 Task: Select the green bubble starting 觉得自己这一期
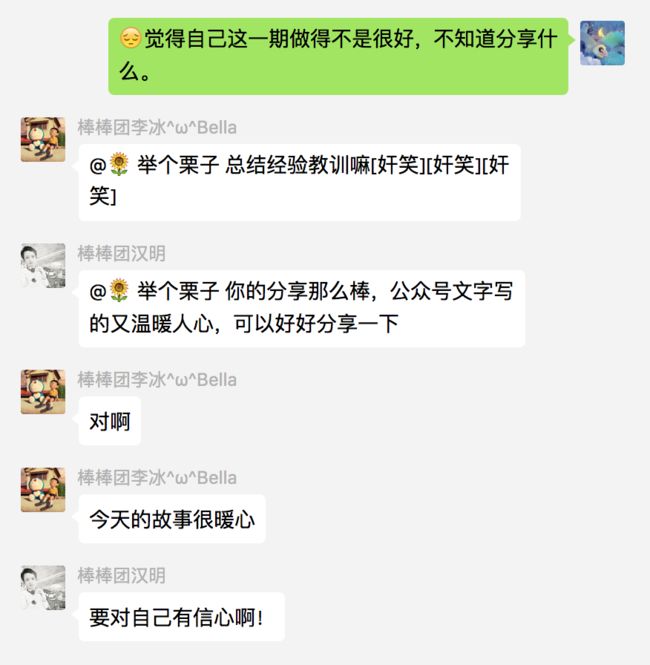[x=338, y=56]
